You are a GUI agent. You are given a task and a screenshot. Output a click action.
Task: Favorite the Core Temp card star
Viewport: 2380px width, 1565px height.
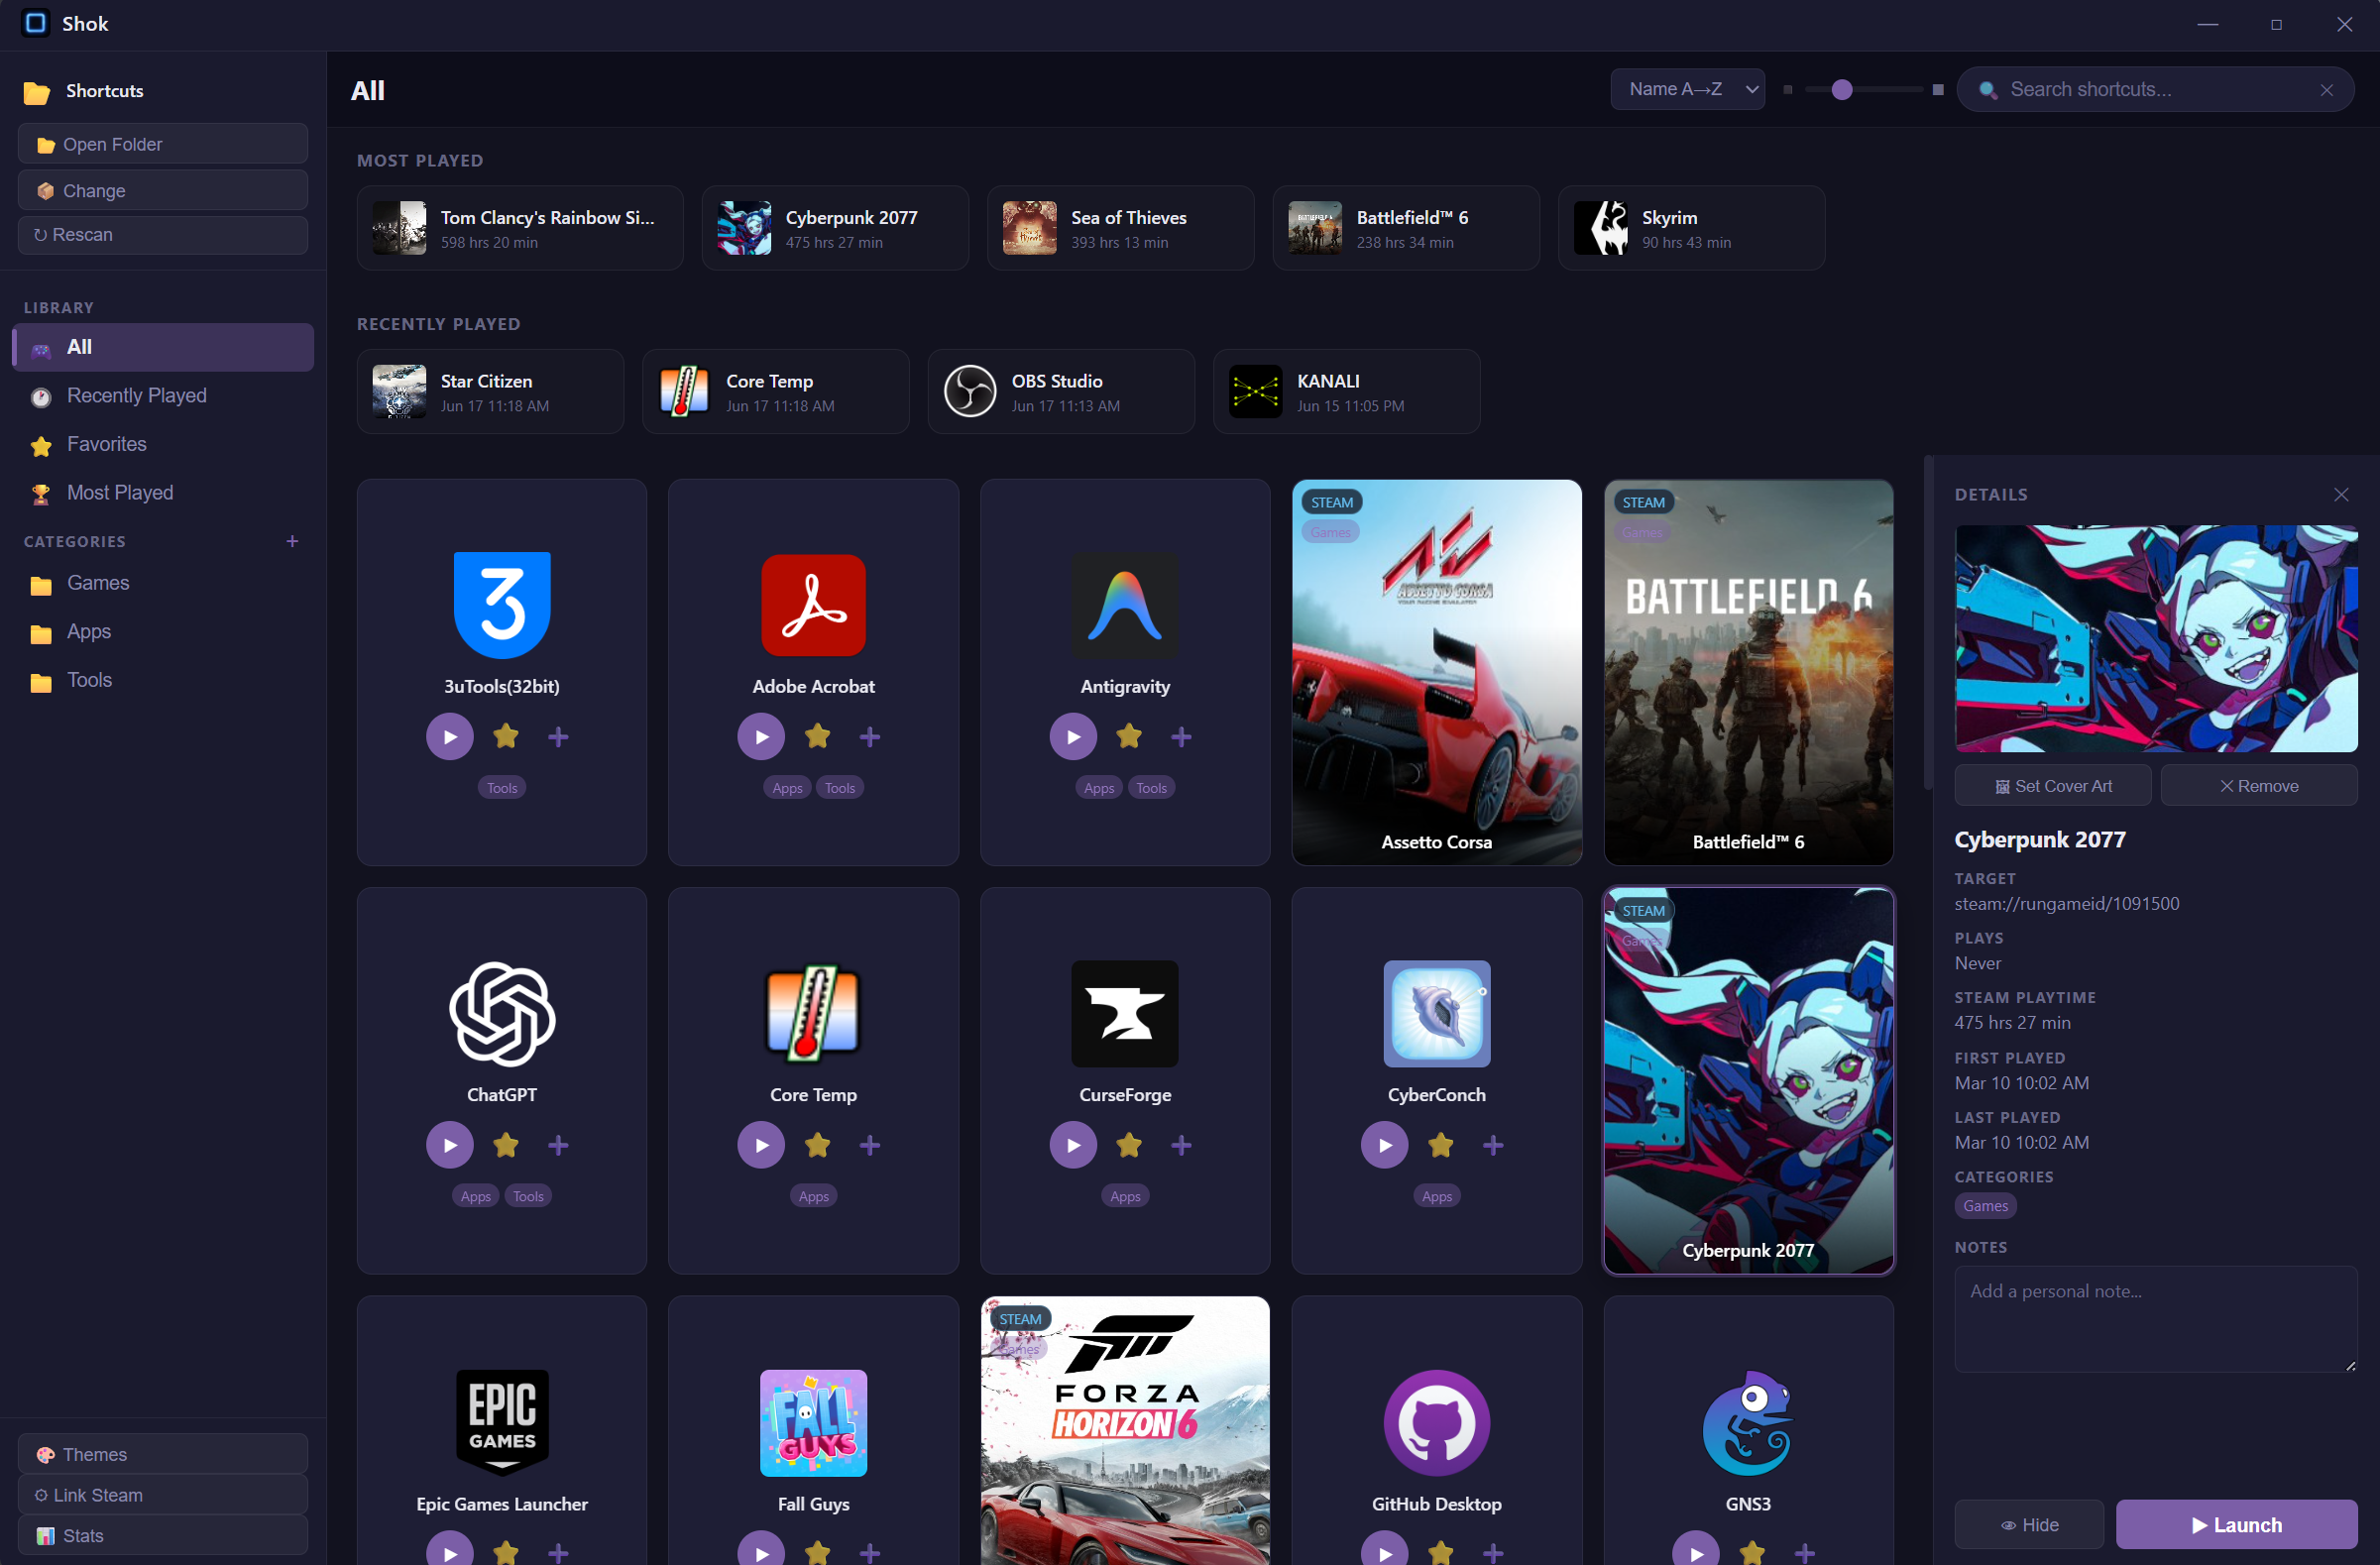point(817,1145)
